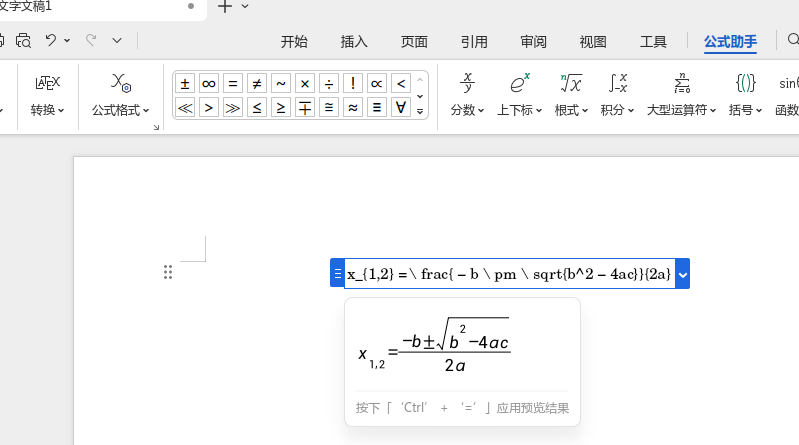The image size is (799, 445).
Task: Switch to the 插入 tab
Action: click(354, 41)
